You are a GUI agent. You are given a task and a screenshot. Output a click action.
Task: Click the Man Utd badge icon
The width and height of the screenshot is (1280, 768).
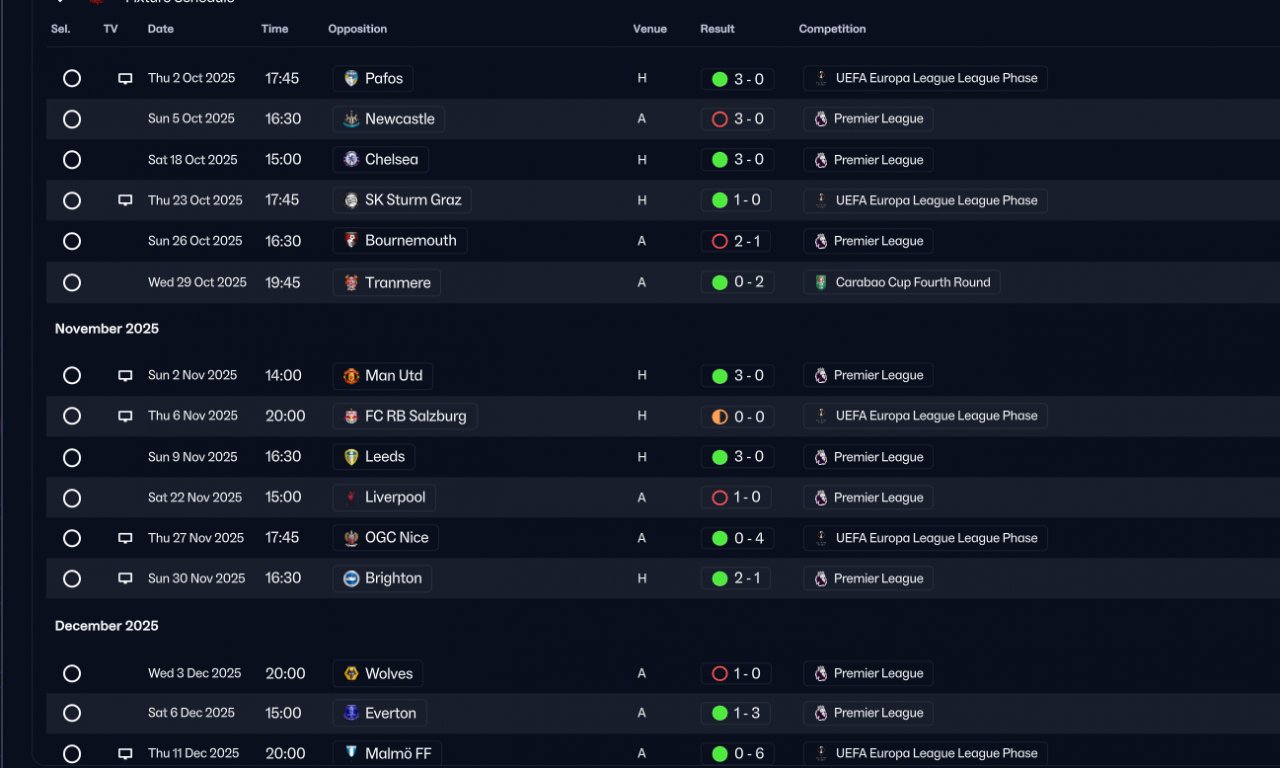click(x=351, y=376)
